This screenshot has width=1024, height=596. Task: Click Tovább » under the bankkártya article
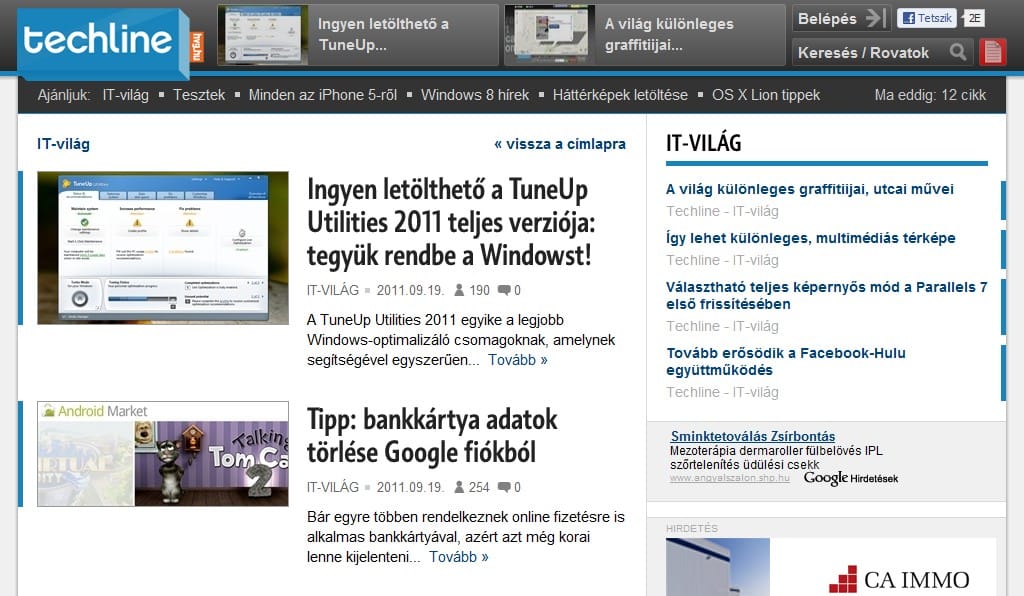(458, 557)
